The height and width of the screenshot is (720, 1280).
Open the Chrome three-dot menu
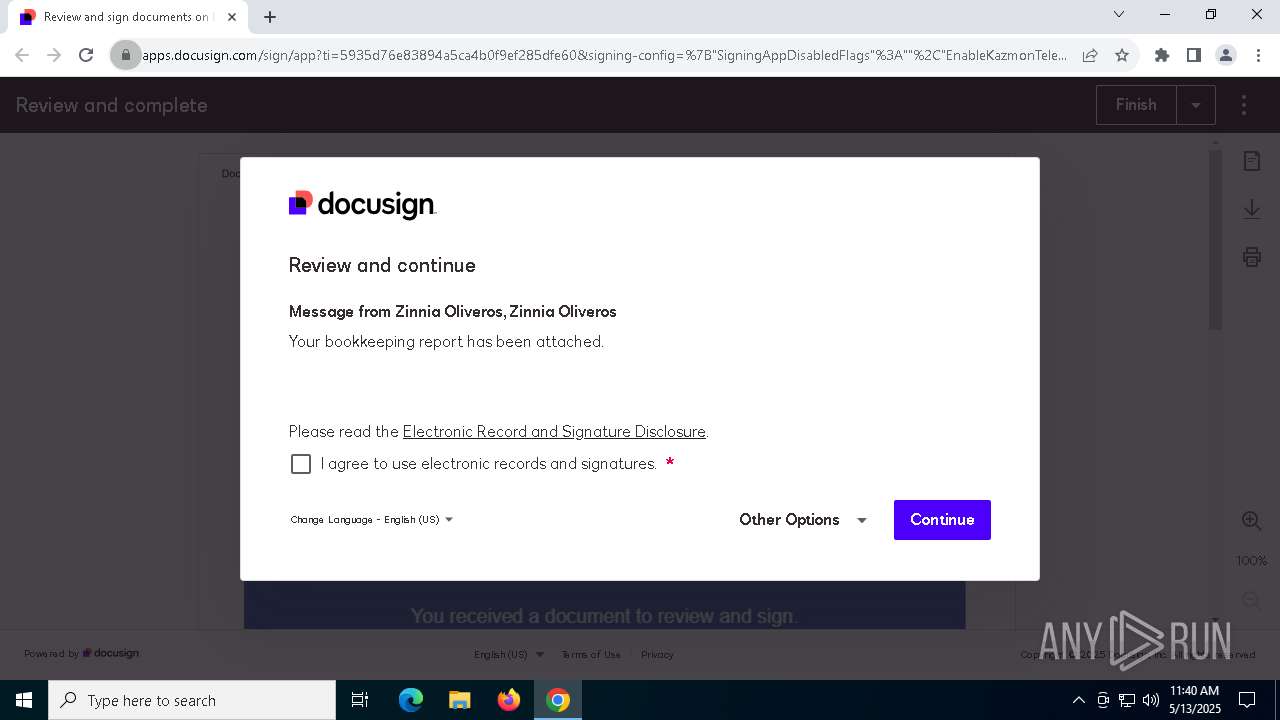[x=1257, y=55]
